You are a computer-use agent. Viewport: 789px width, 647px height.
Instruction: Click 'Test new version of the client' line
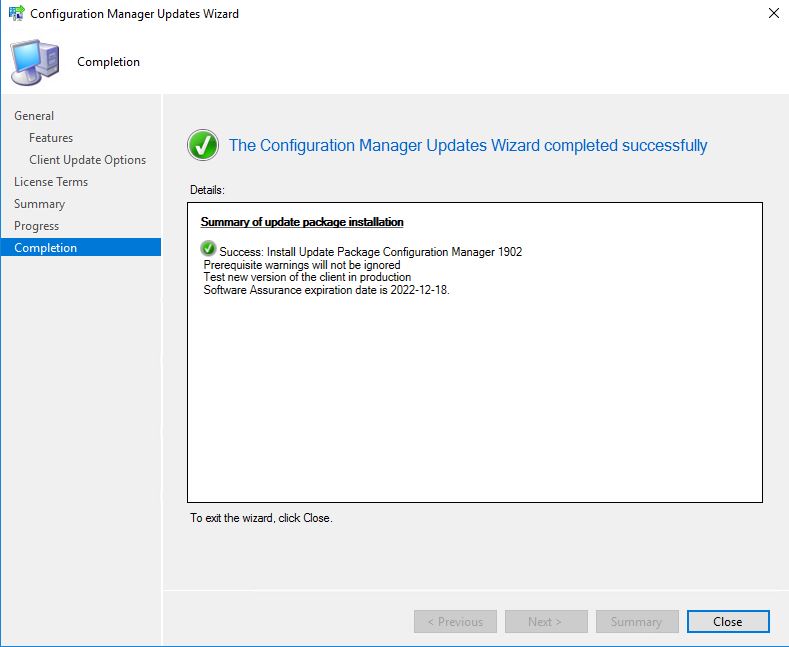[x=307, y=277]
